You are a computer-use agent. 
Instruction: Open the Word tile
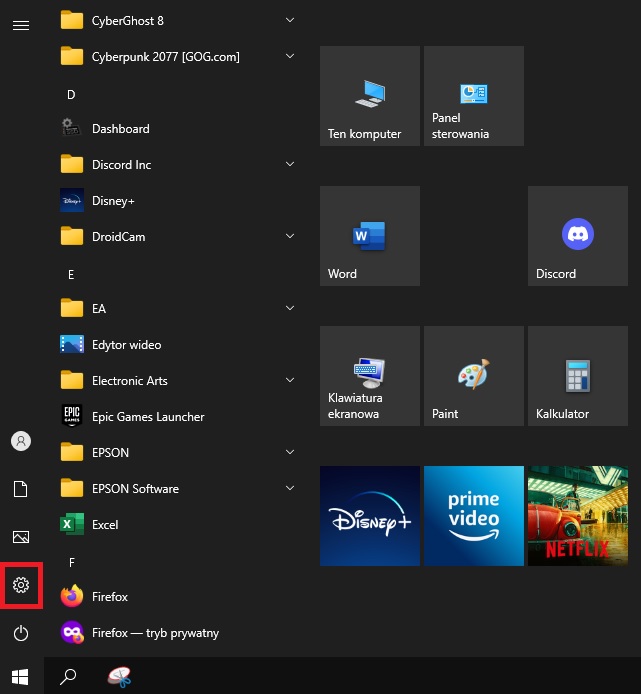[369, 236]
